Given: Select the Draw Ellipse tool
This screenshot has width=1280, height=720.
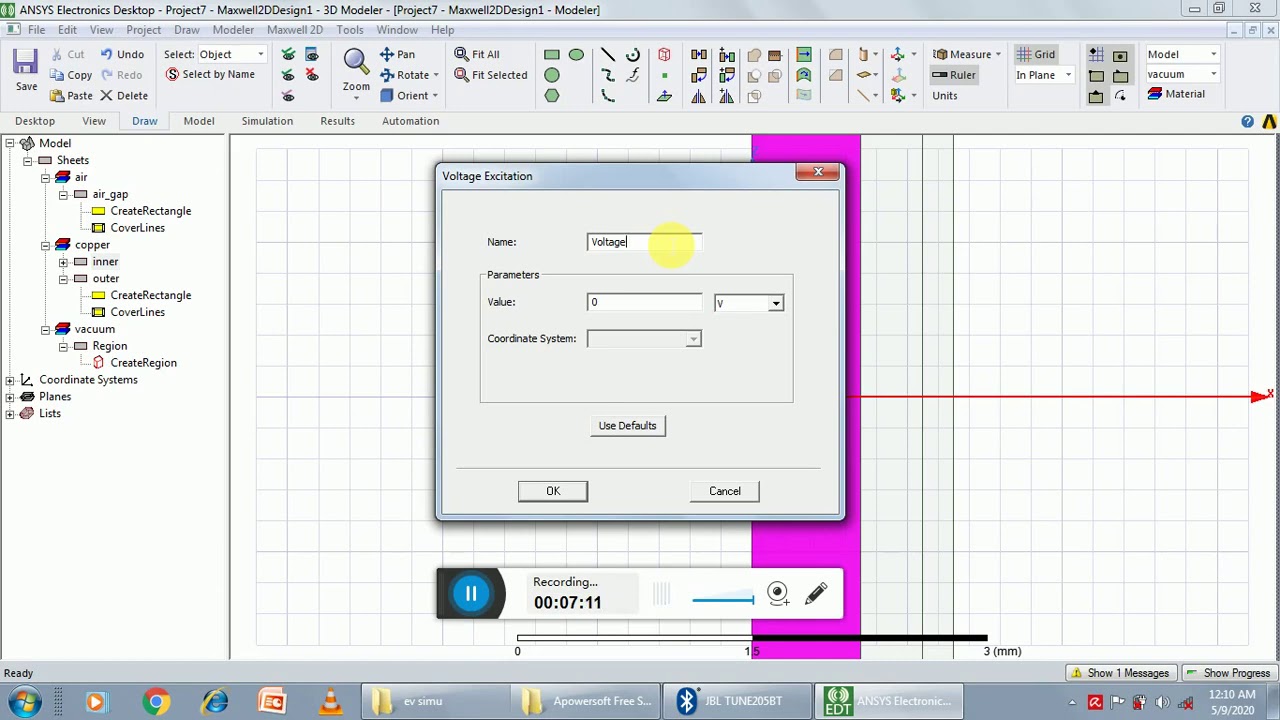Looking at the screenshot, I should 576,54.
